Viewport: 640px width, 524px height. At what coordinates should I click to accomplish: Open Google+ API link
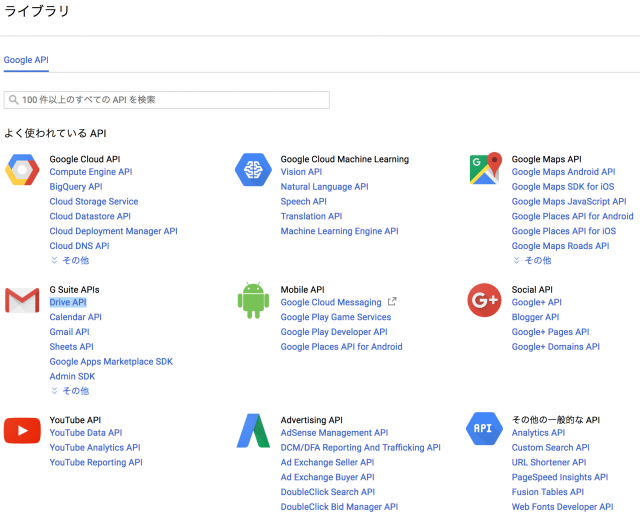point(537,302)
